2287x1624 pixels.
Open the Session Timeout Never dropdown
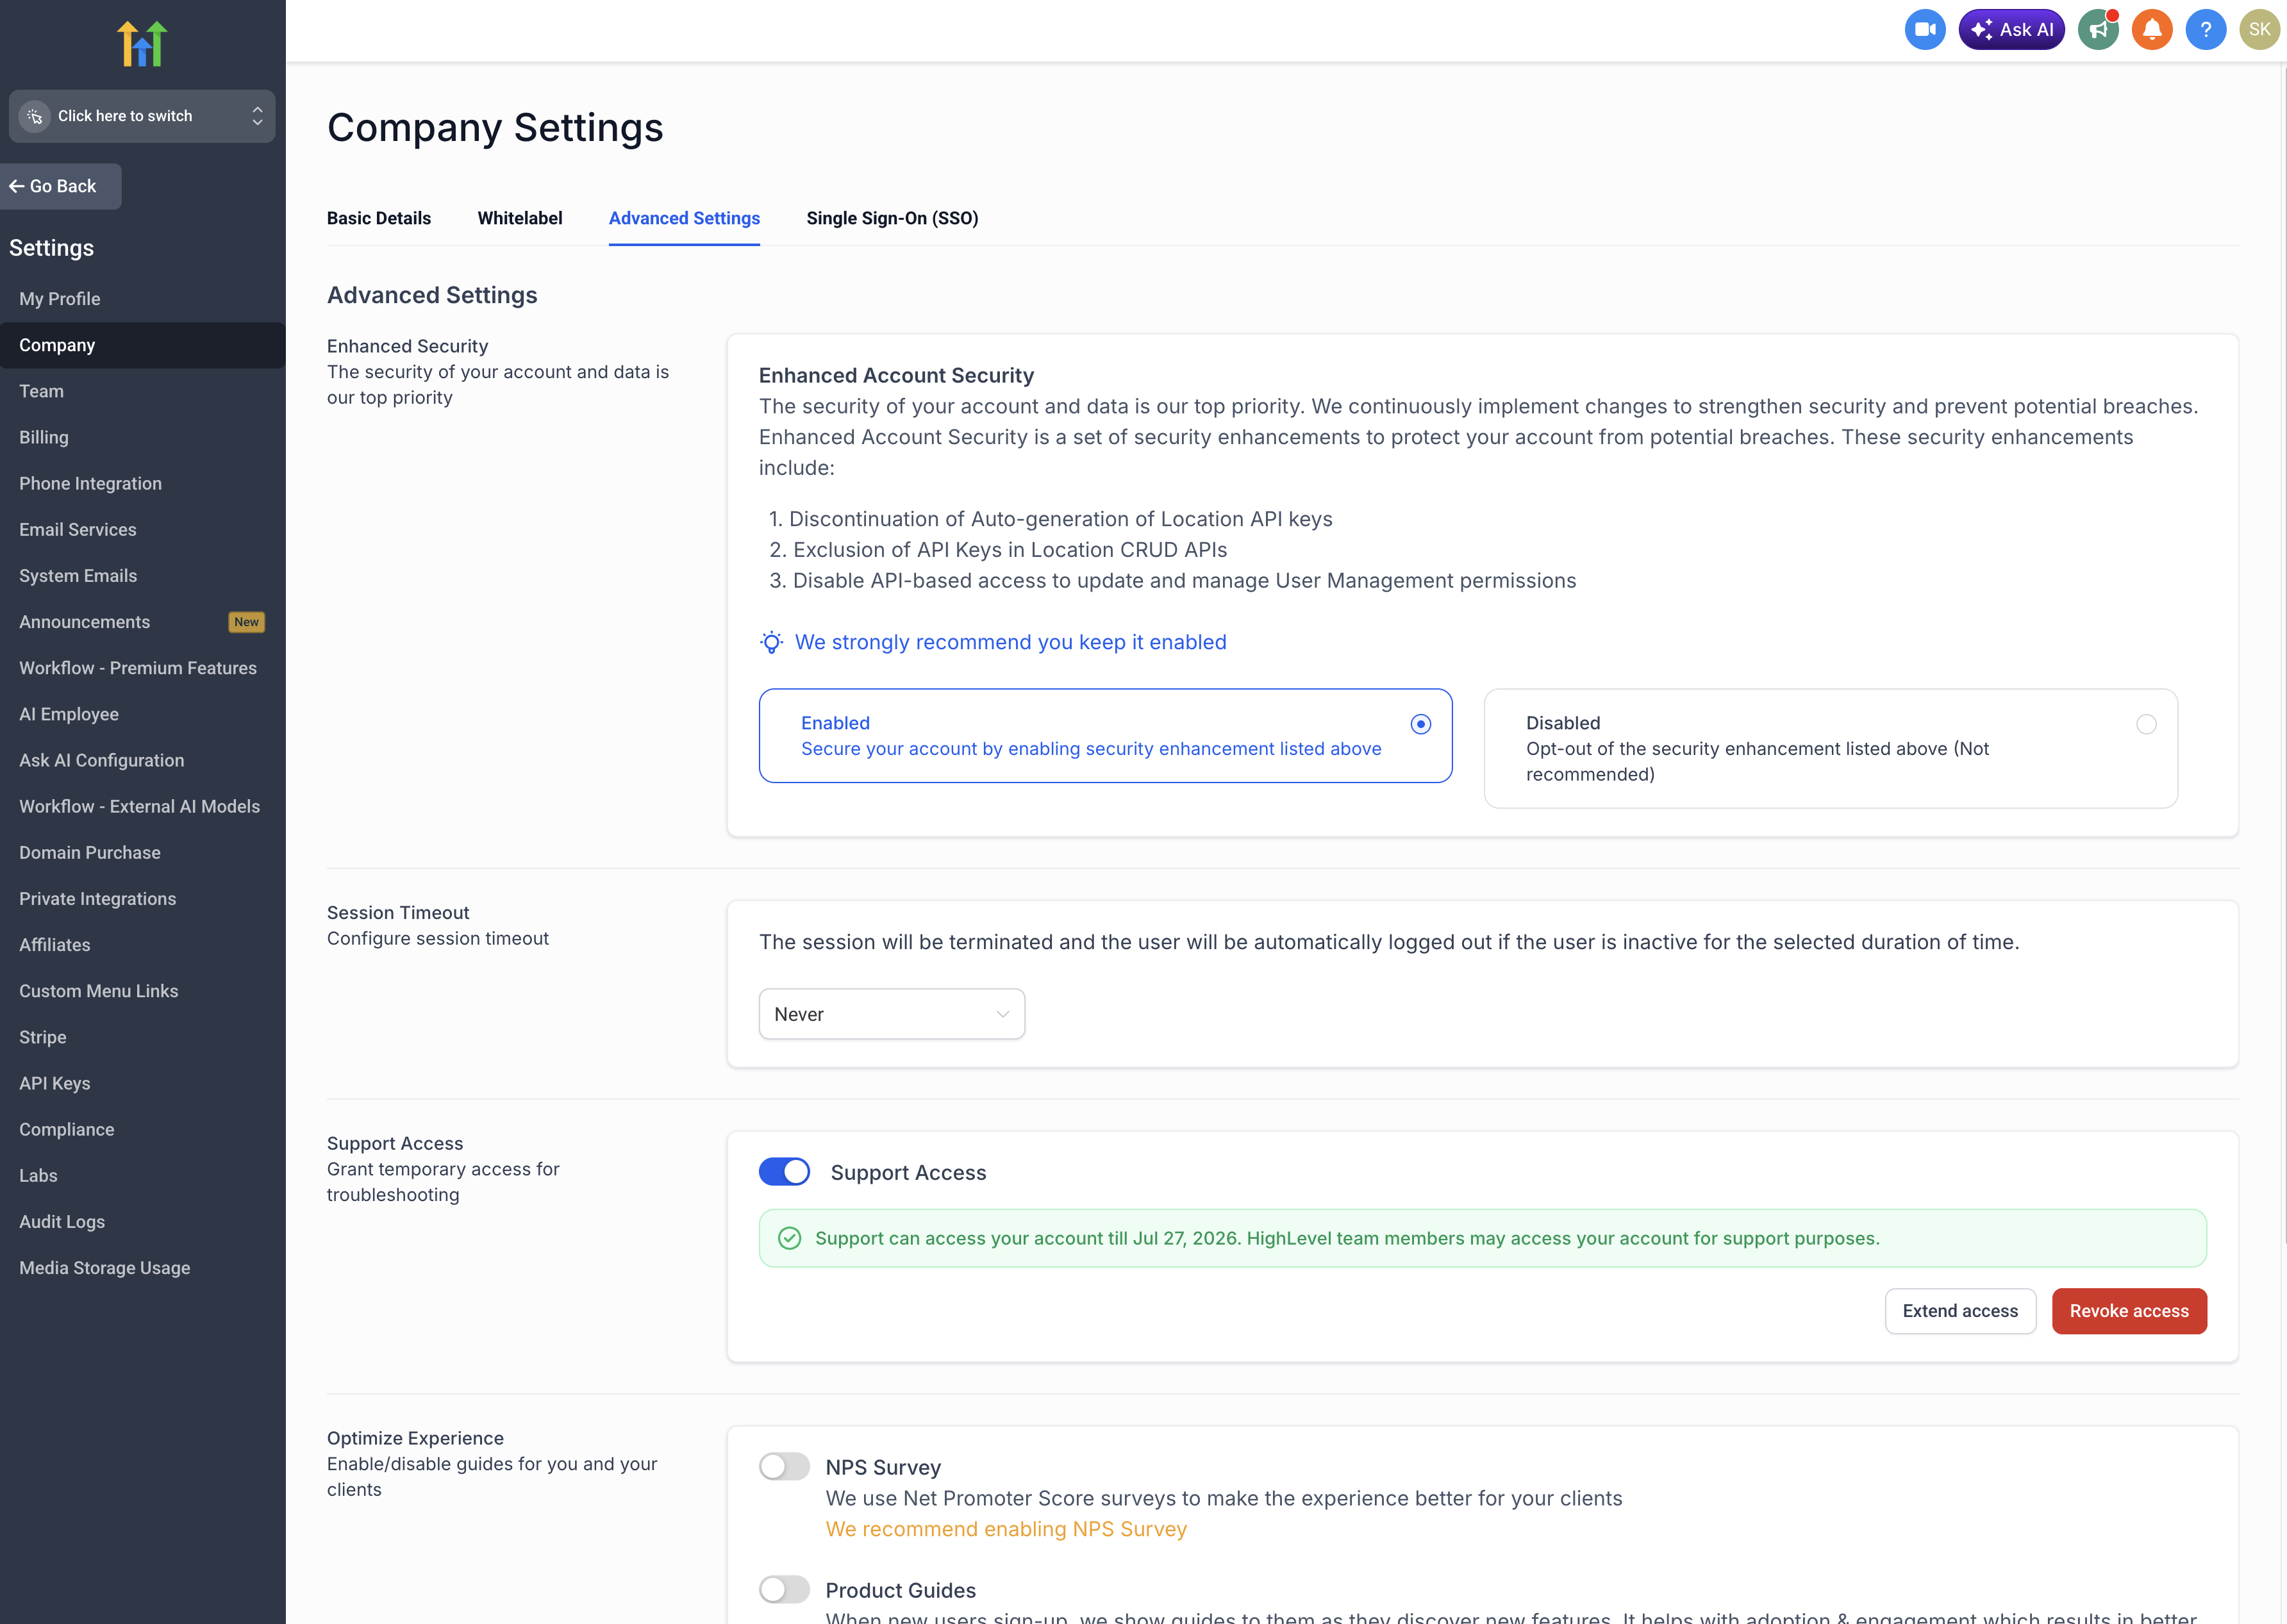(891, 1014)
